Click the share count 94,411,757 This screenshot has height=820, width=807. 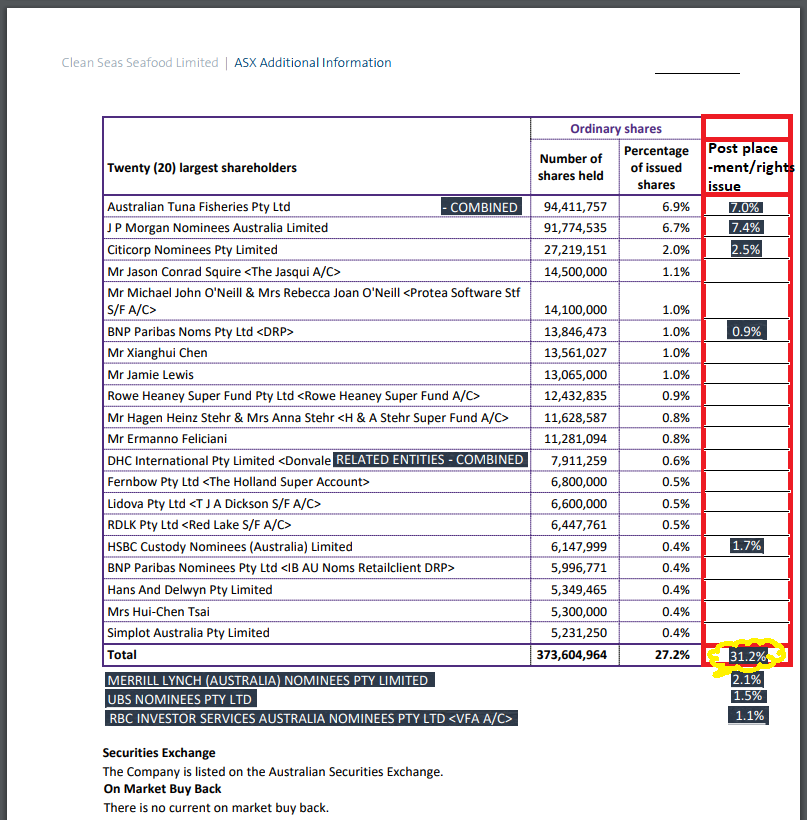[x=575, y=207]
